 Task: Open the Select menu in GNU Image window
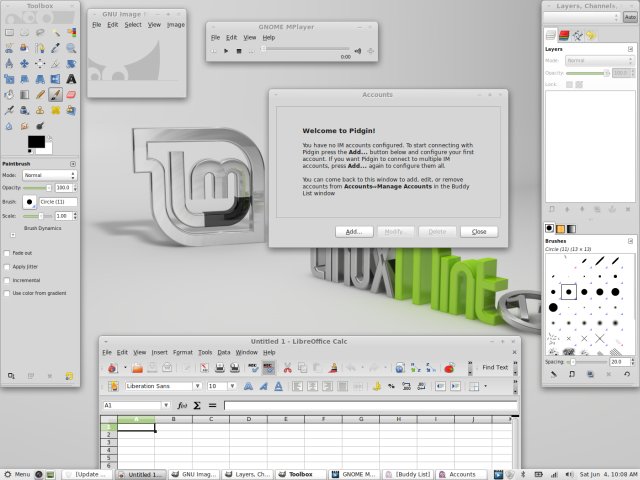[133, 24]
